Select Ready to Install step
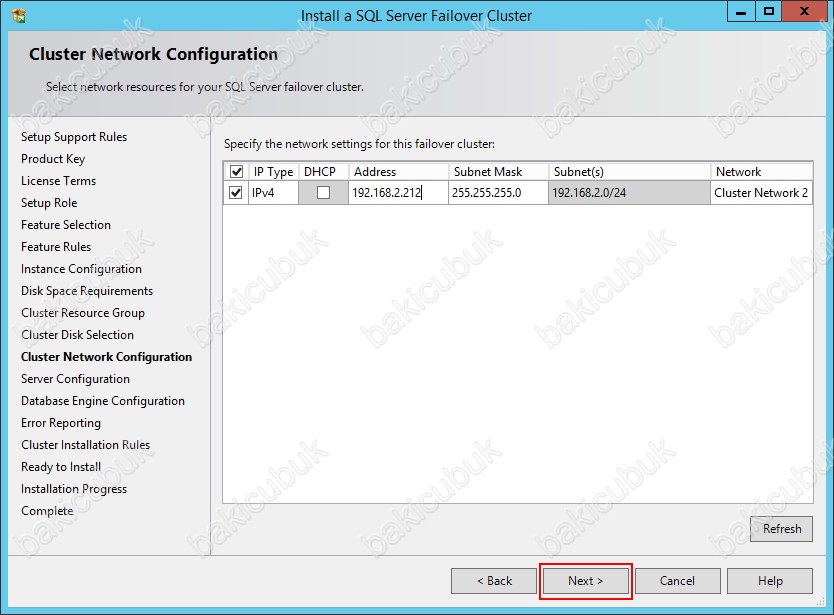Screen dimensions: 834x615 [x=61, y=467]
